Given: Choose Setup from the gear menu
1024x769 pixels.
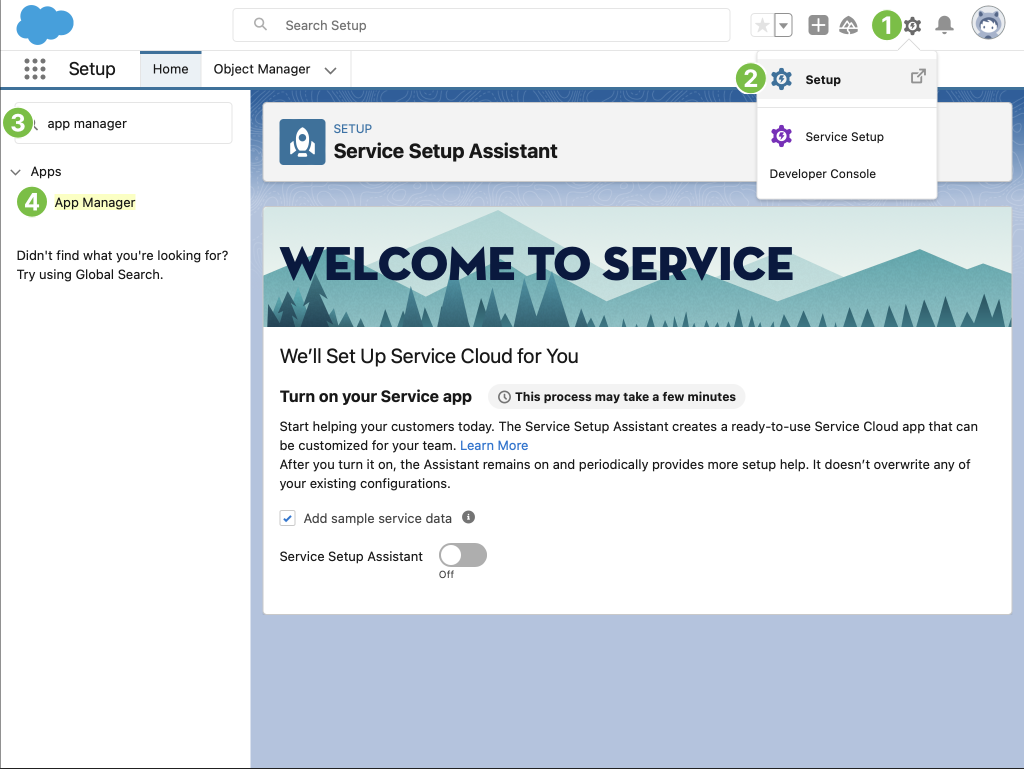Looking at the screenshot, I should tap(823, 80).
